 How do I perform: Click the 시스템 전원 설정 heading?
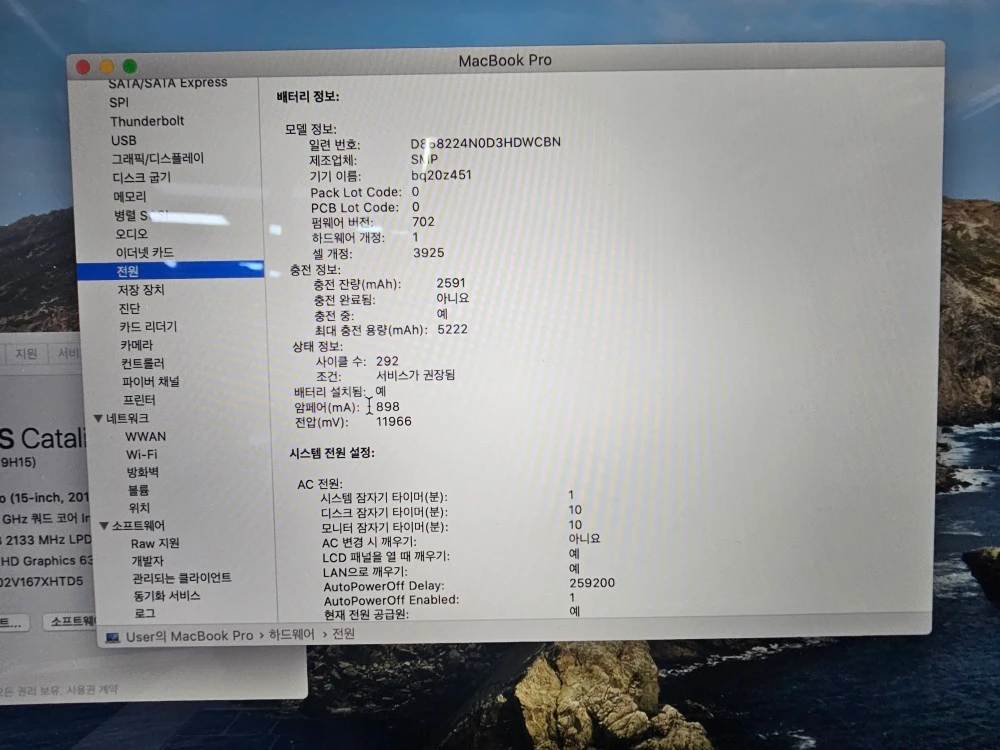(332, 453)
